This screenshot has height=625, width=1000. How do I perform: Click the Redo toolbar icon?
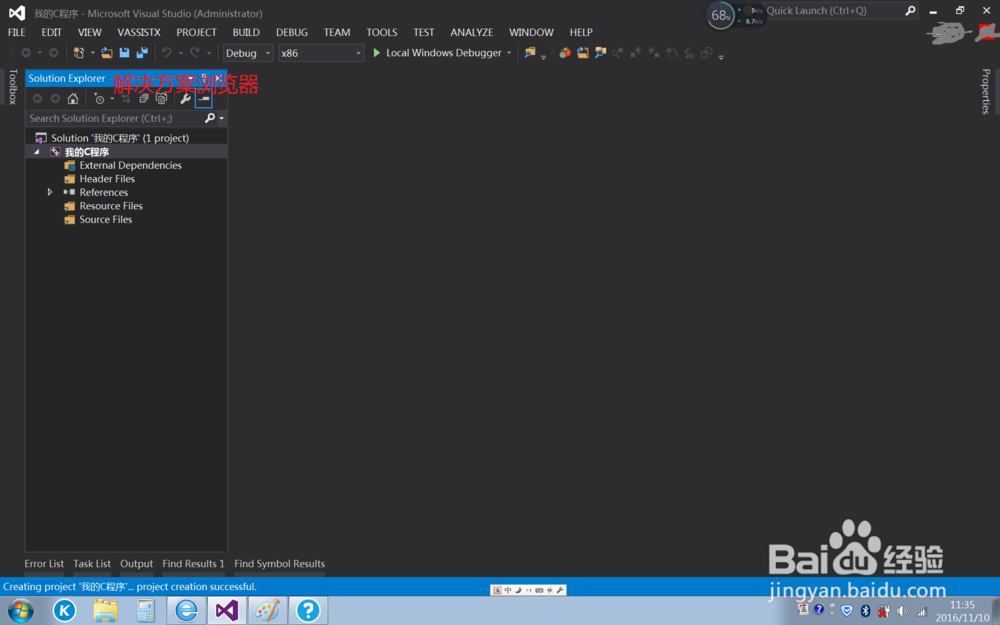195,53
